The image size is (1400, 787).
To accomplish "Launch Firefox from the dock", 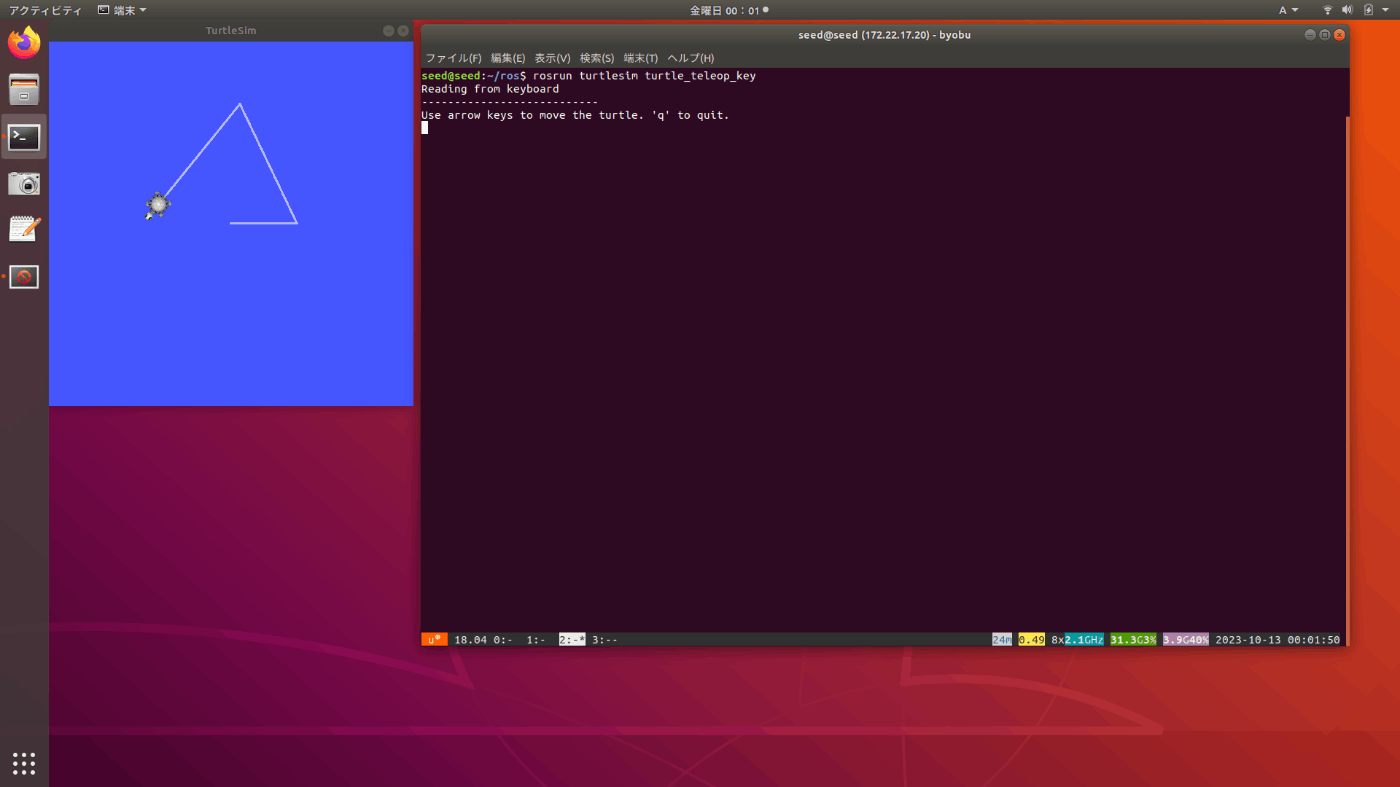I will (24, 43).
